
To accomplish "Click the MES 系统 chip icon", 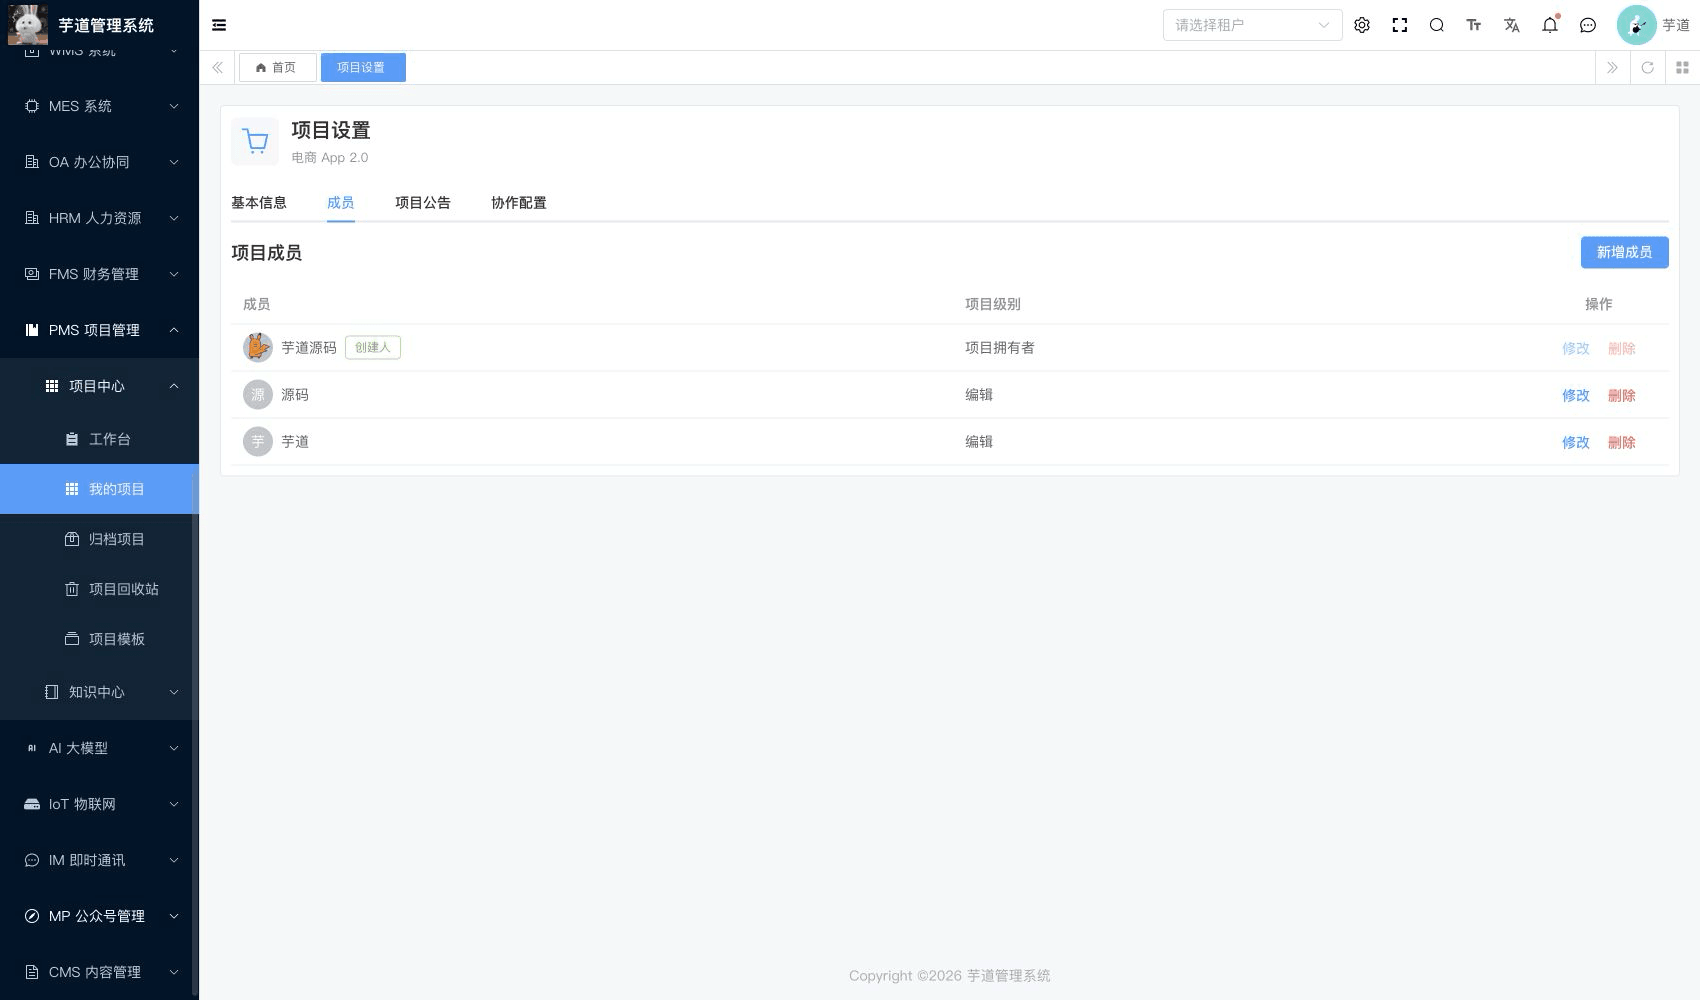I will (32, 106).
